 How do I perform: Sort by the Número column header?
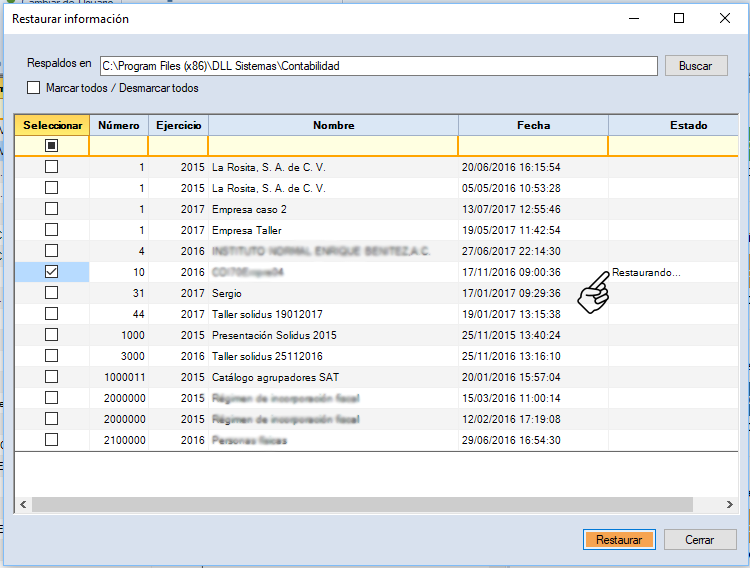119,126
